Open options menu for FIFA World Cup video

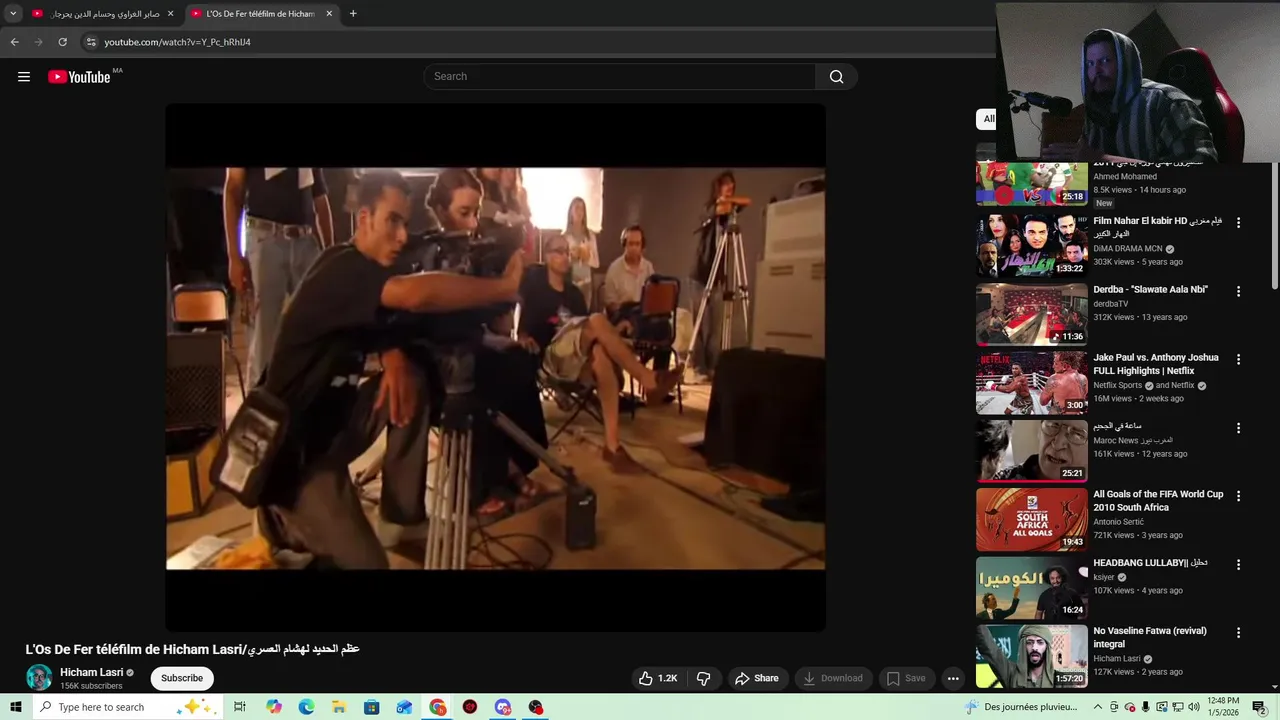point(1238,496)
